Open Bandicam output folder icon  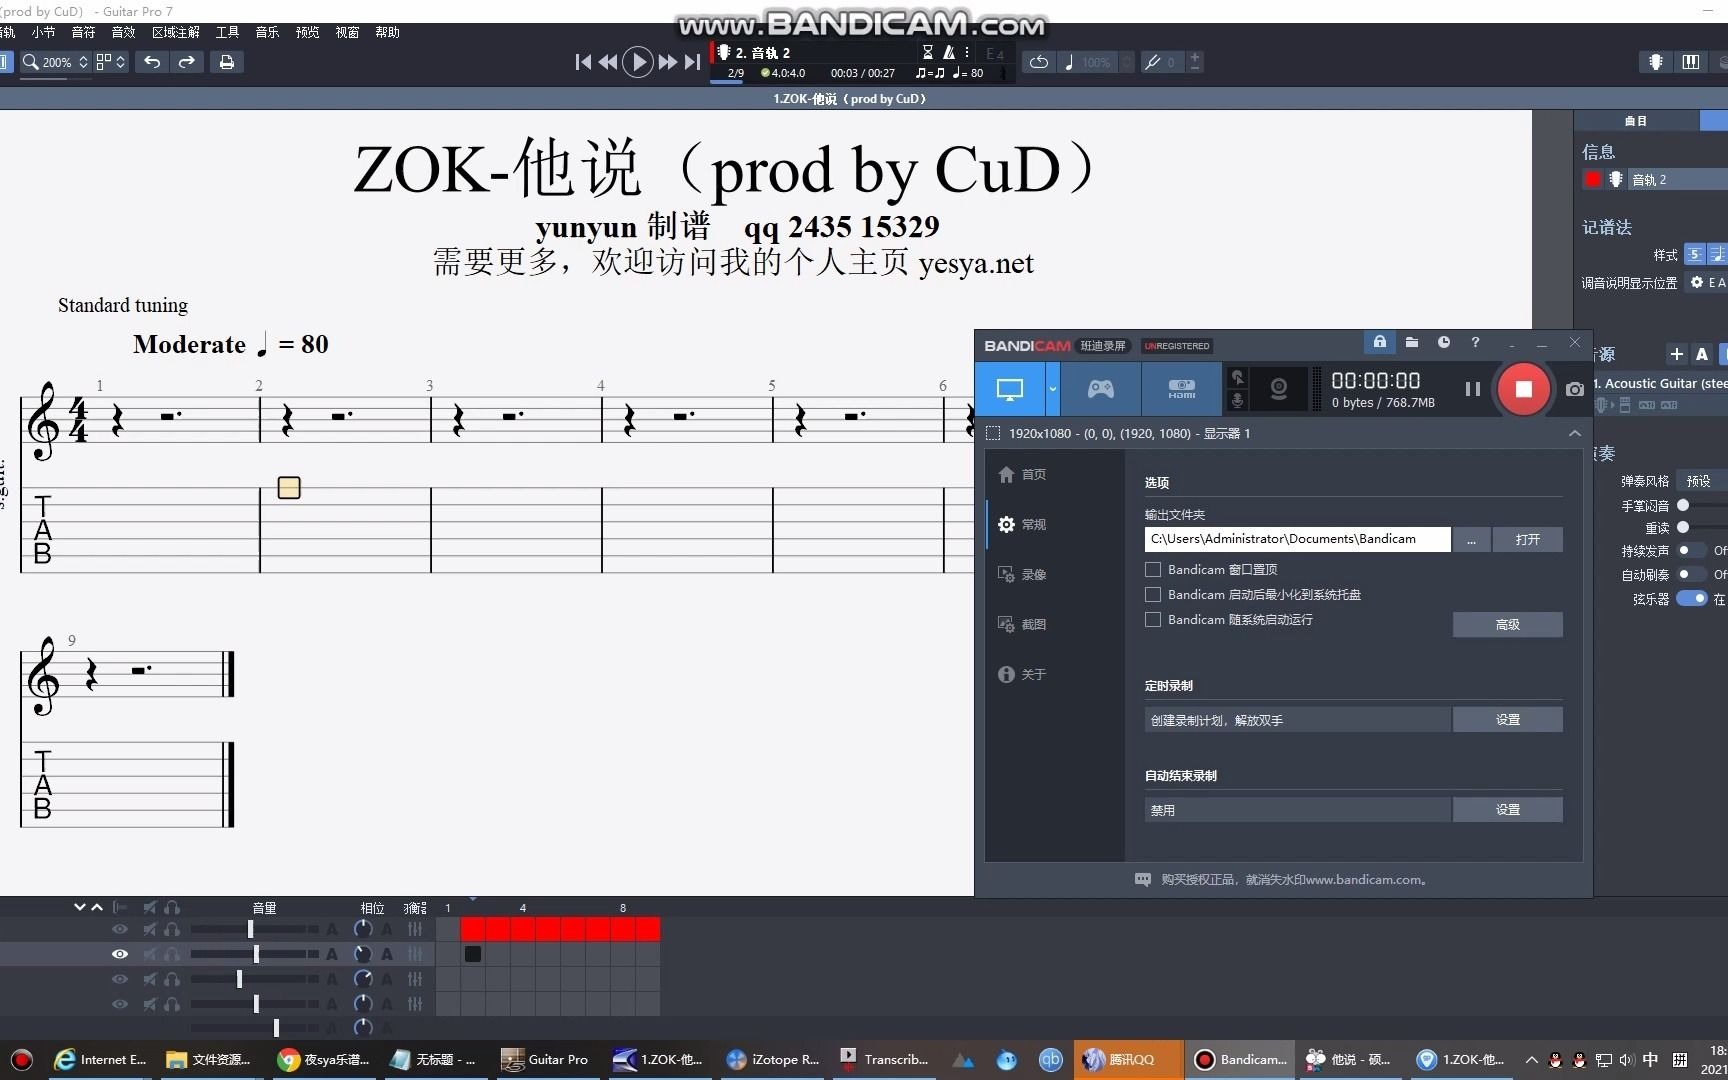pyautogui.click(x=1411, y=342)
